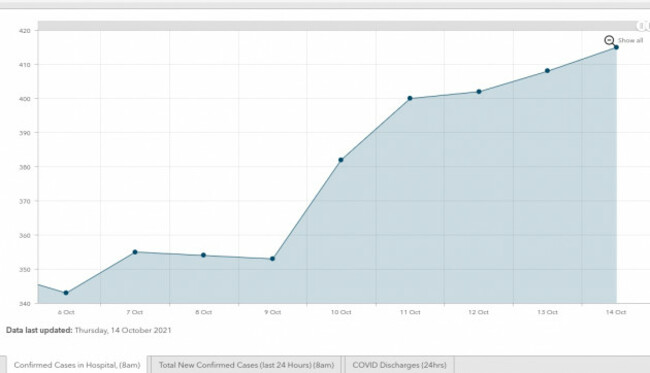The height and width of the screenshot is (373, 650).
Task: Click the '340' y-axis value
Action: pos(24,303)
